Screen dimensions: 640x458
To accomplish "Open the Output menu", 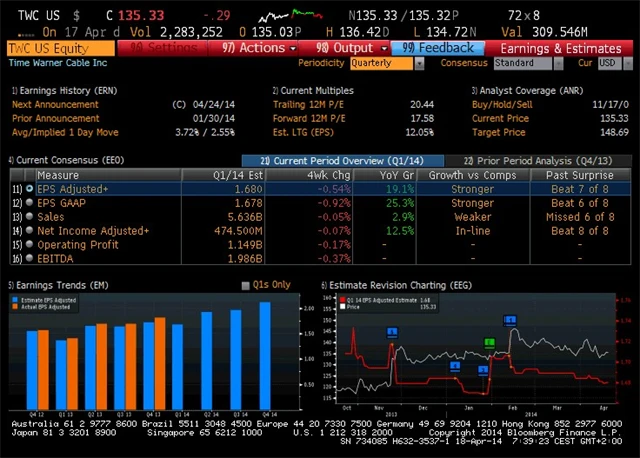I will pyautogui.click(x=345, y=48).
